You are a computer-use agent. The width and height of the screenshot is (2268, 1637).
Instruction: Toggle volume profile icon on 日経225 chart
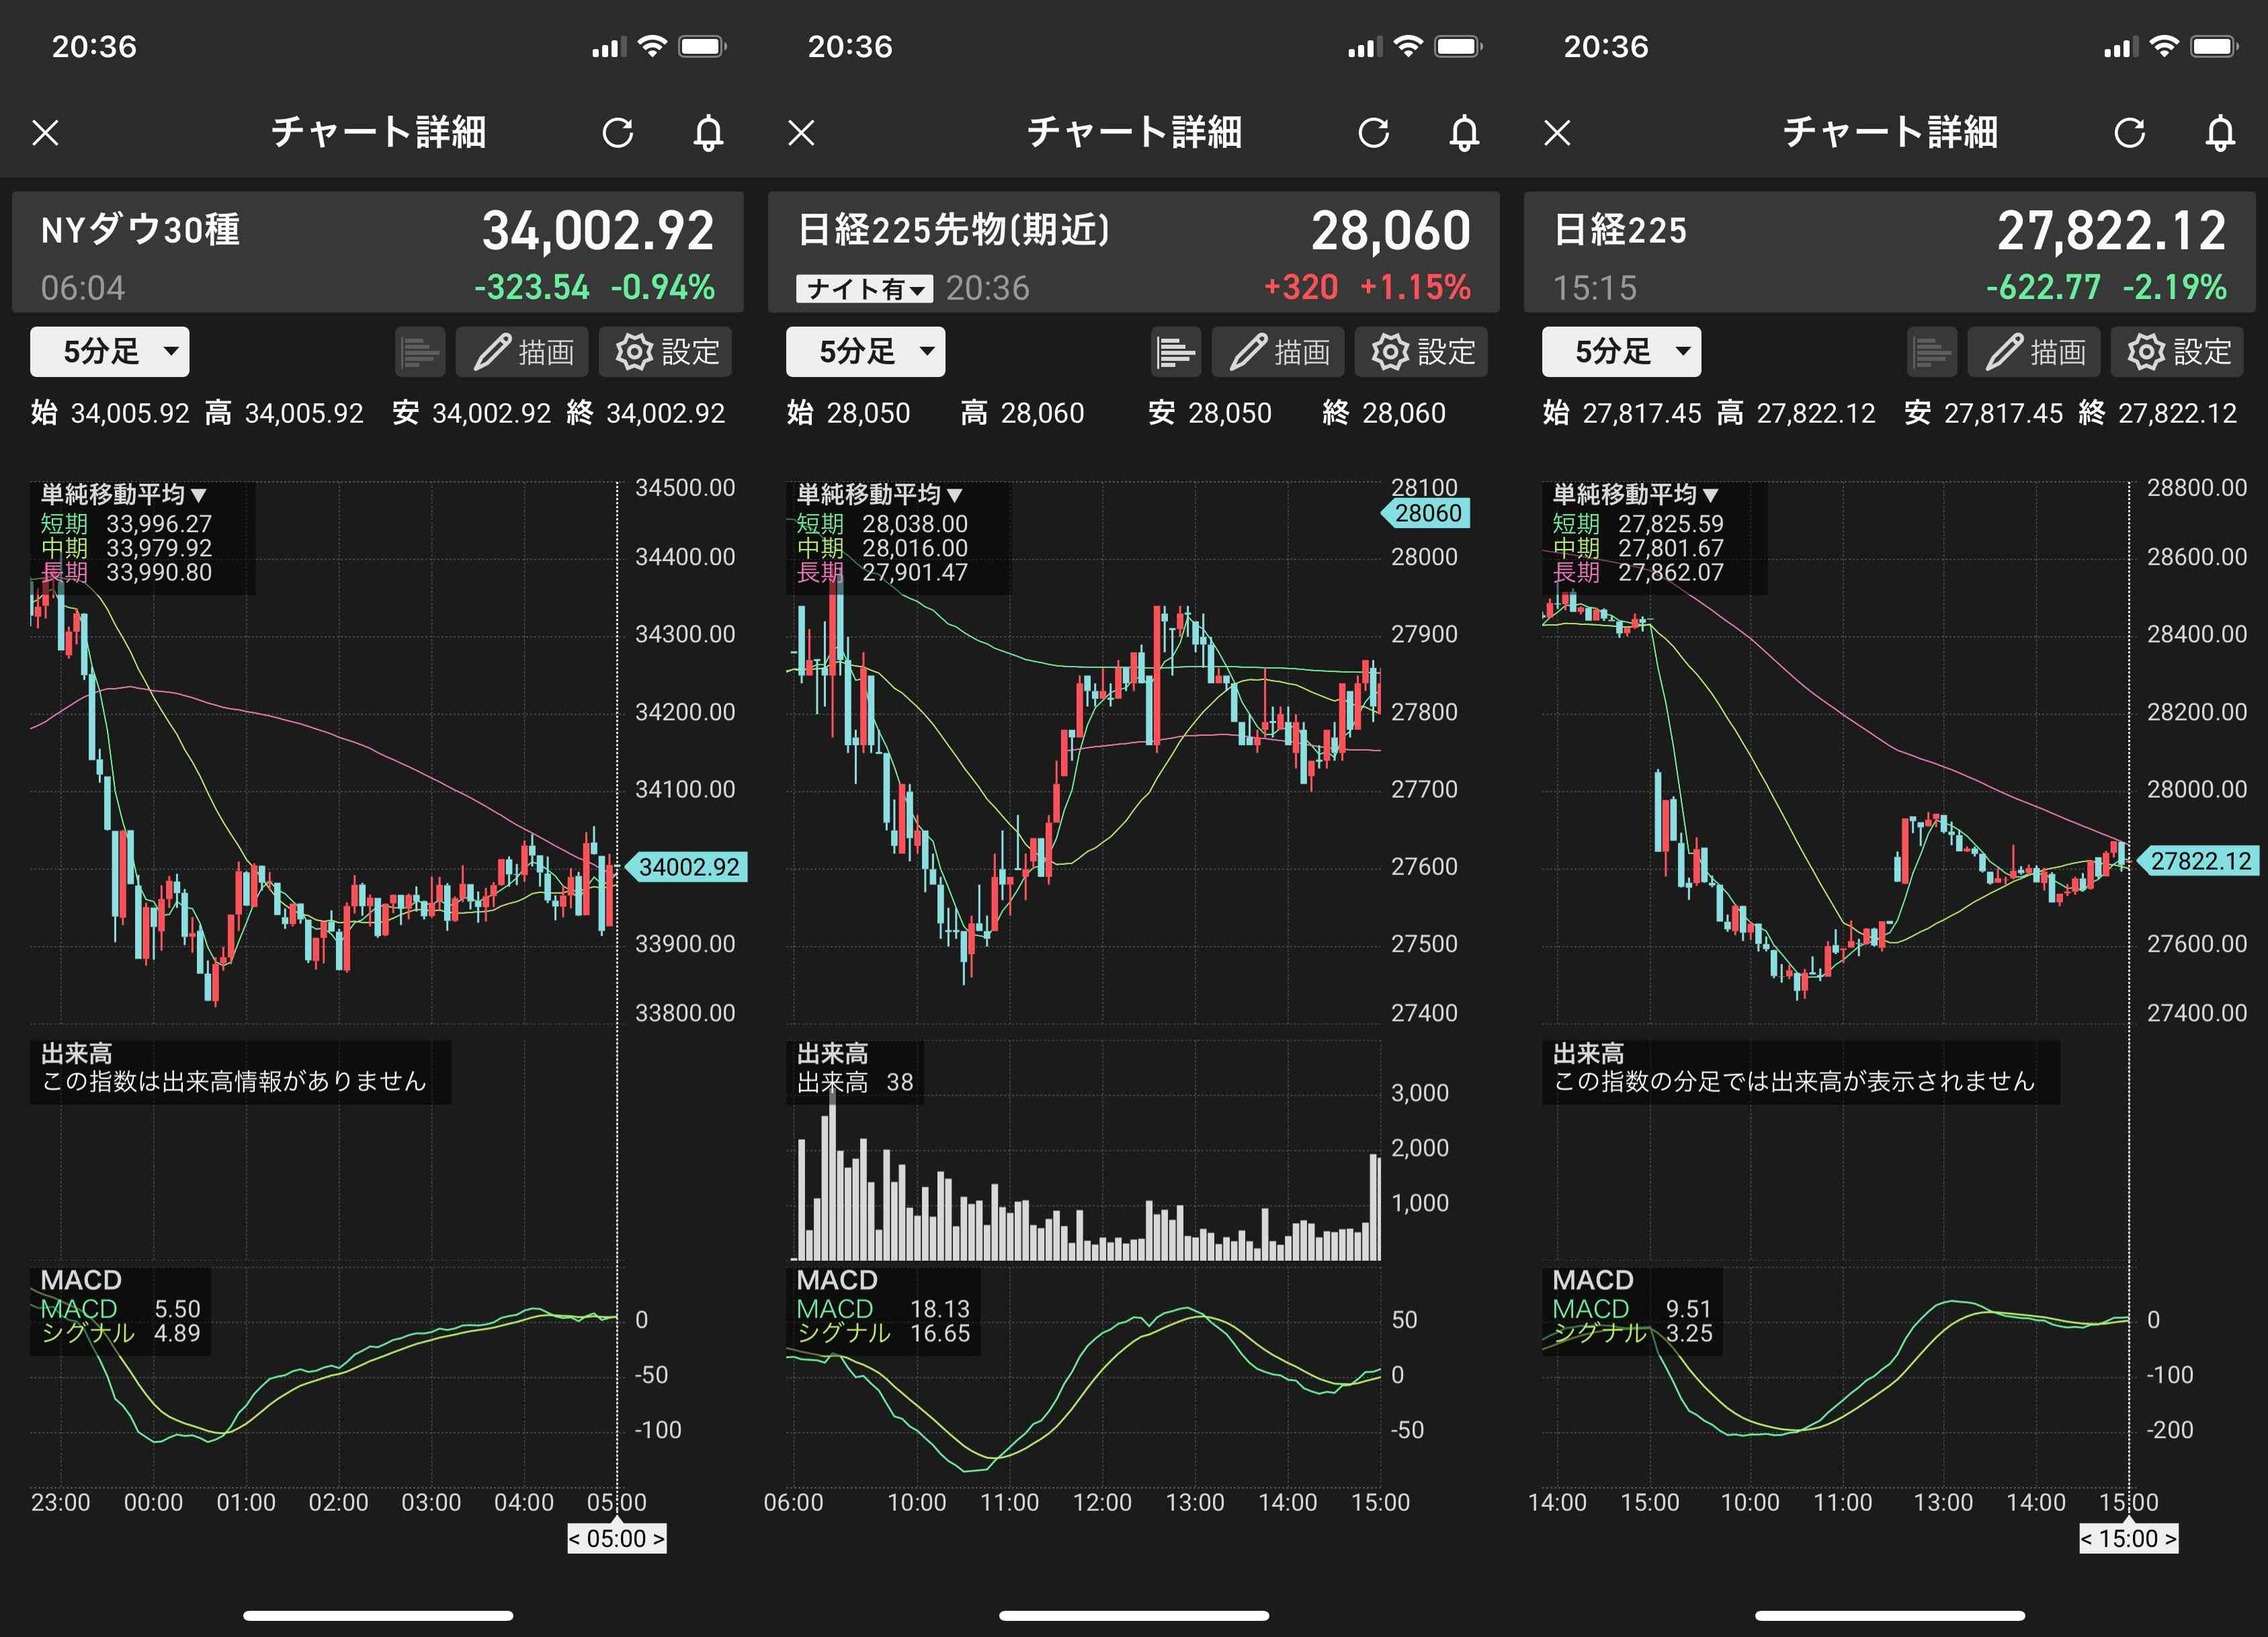click(1931, 352)
